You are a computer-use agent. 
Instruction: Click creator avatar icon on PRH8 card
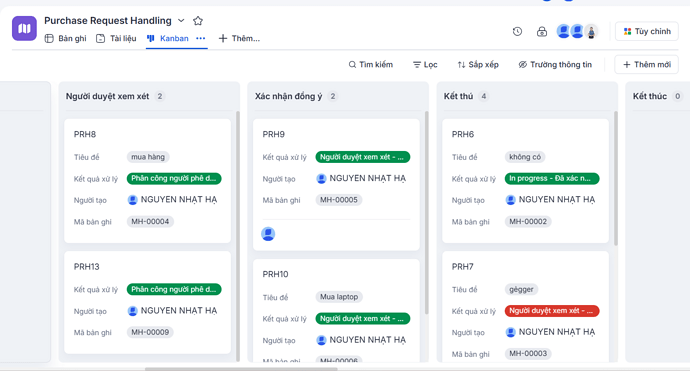(x=132, y=200)
